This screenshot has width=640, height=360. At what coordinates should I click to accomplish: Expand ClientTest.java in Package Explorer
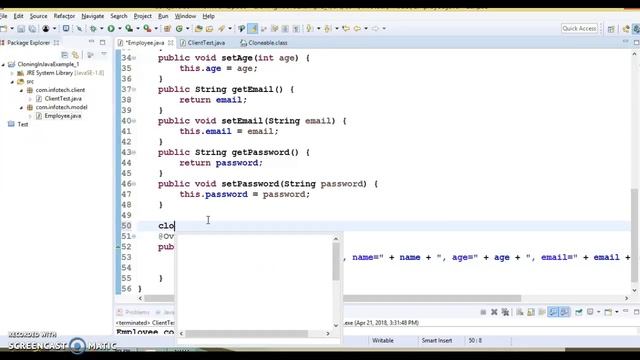click(30, 99)
